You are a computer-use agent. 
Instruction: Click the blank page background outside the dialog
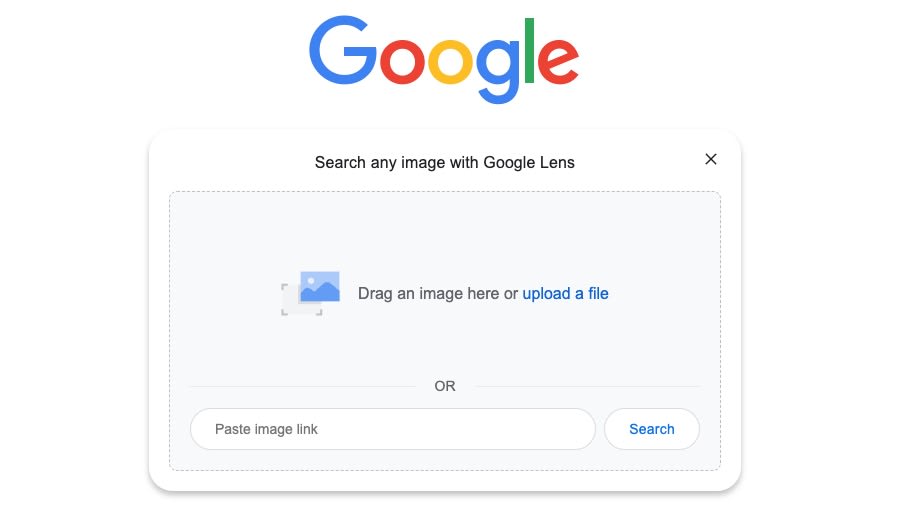coord(820,300)
